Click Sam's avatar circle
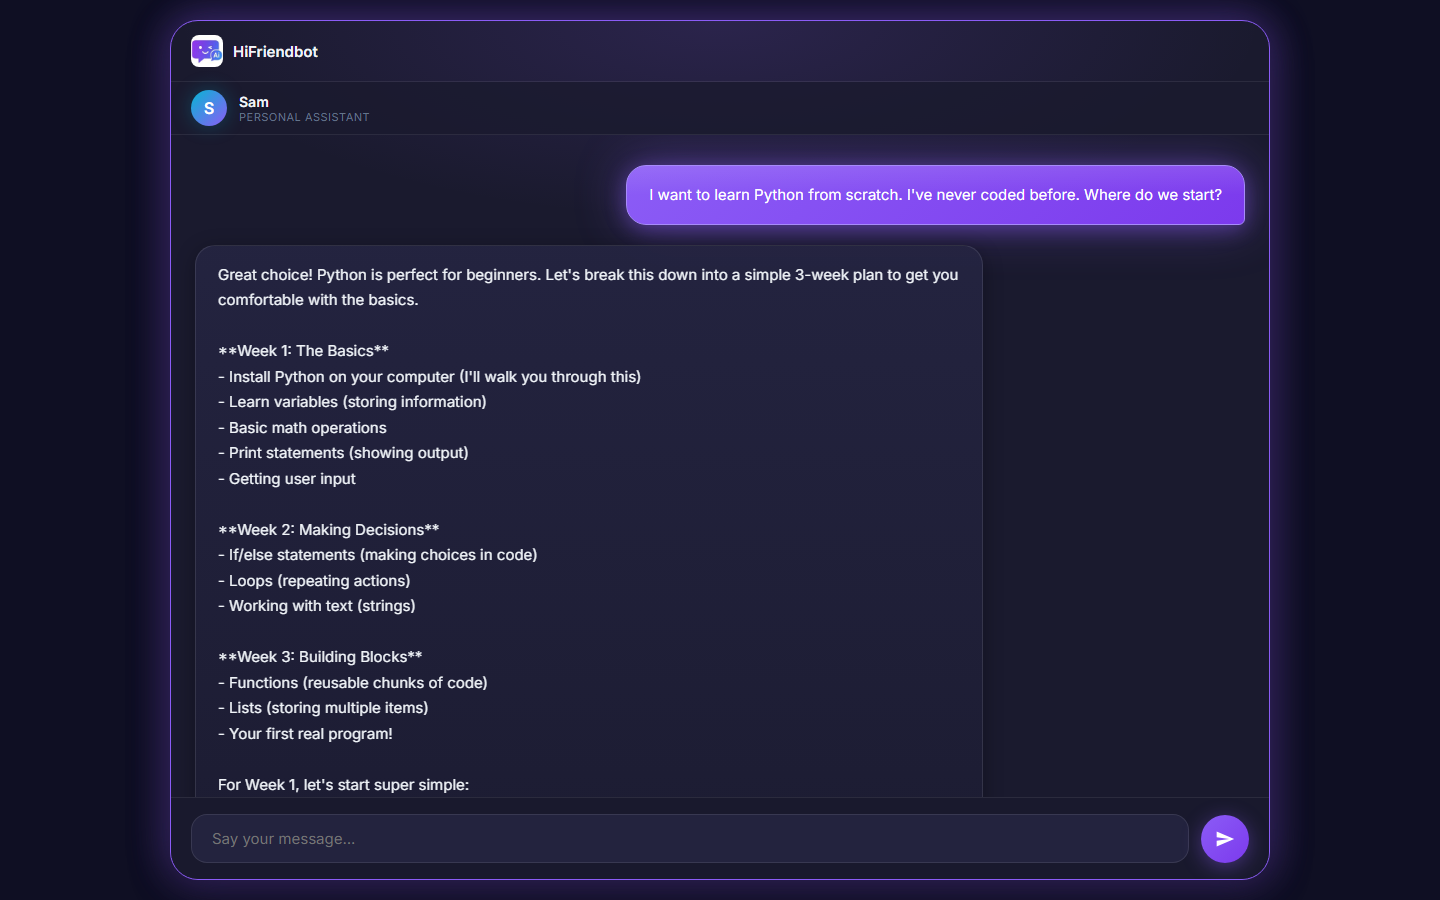The height and width of the screenshot is (900, 1440). (x=209, y=108)
